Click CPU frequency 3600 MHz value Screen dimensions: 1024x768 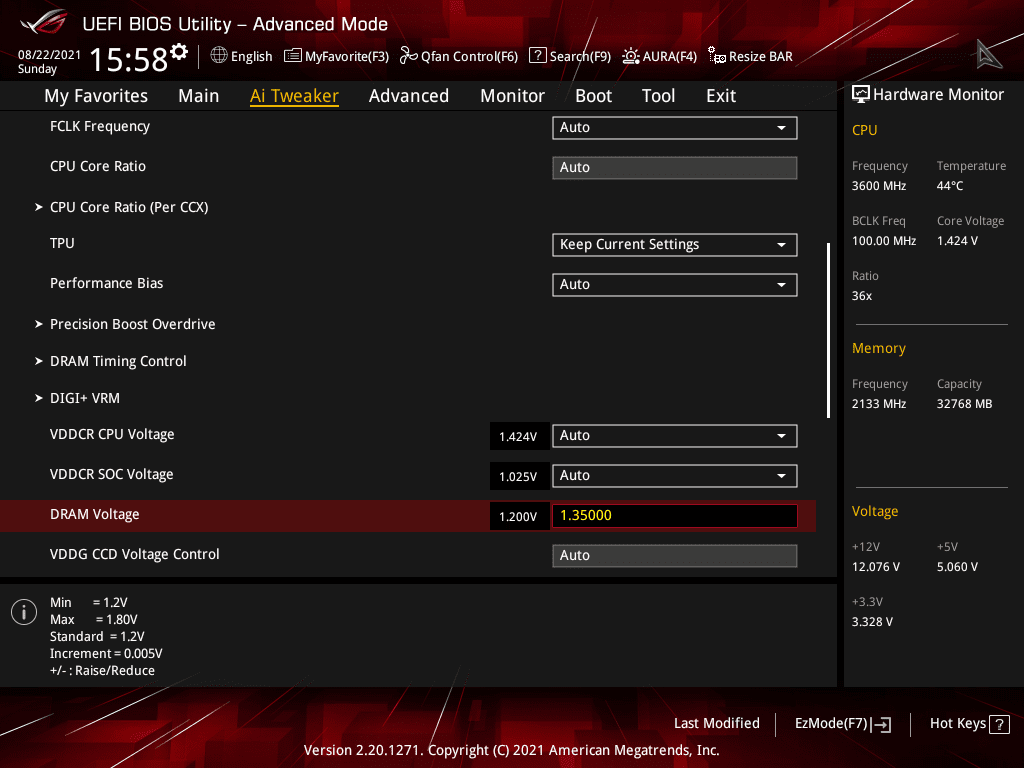(879, 186)
